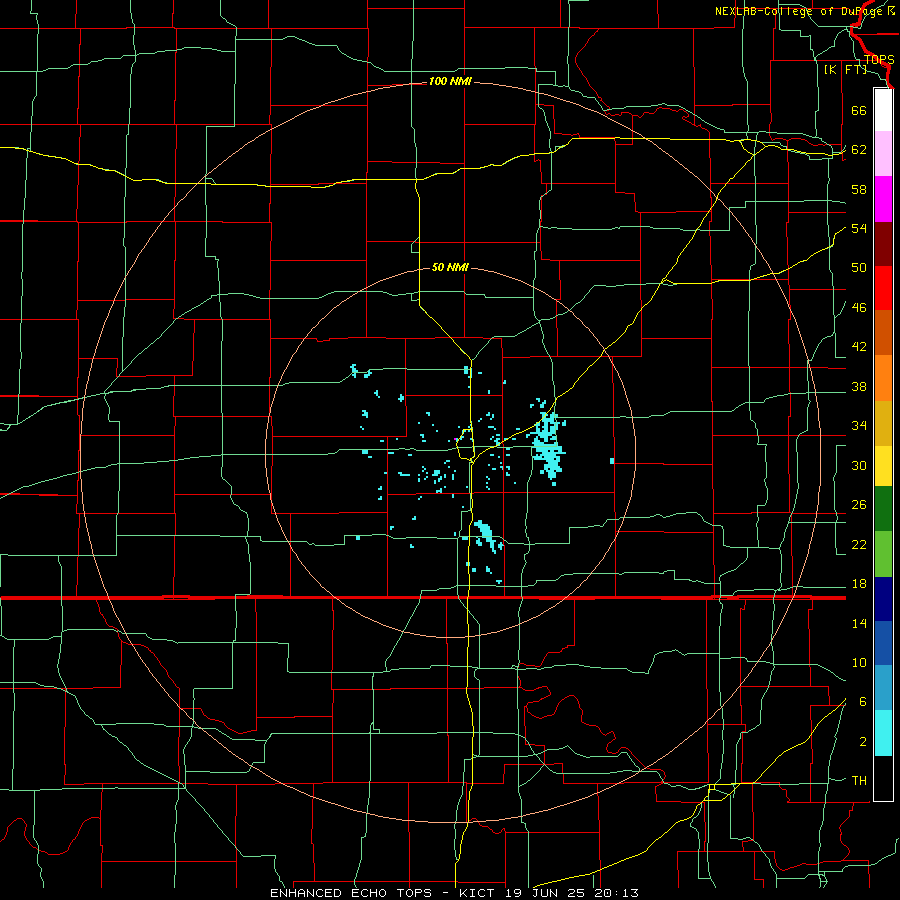Click the '58' legend value
The image size is (900, 900).
pos(859,189)
